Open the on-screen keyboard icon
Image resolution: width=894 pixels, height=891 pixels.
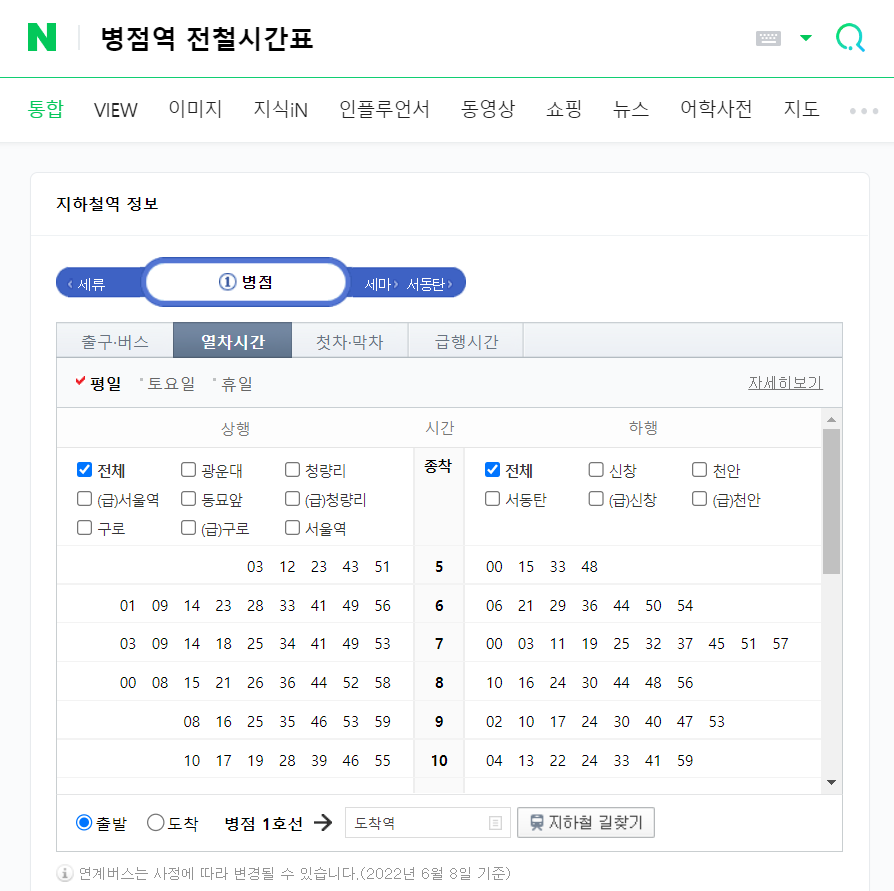(768, 38)
